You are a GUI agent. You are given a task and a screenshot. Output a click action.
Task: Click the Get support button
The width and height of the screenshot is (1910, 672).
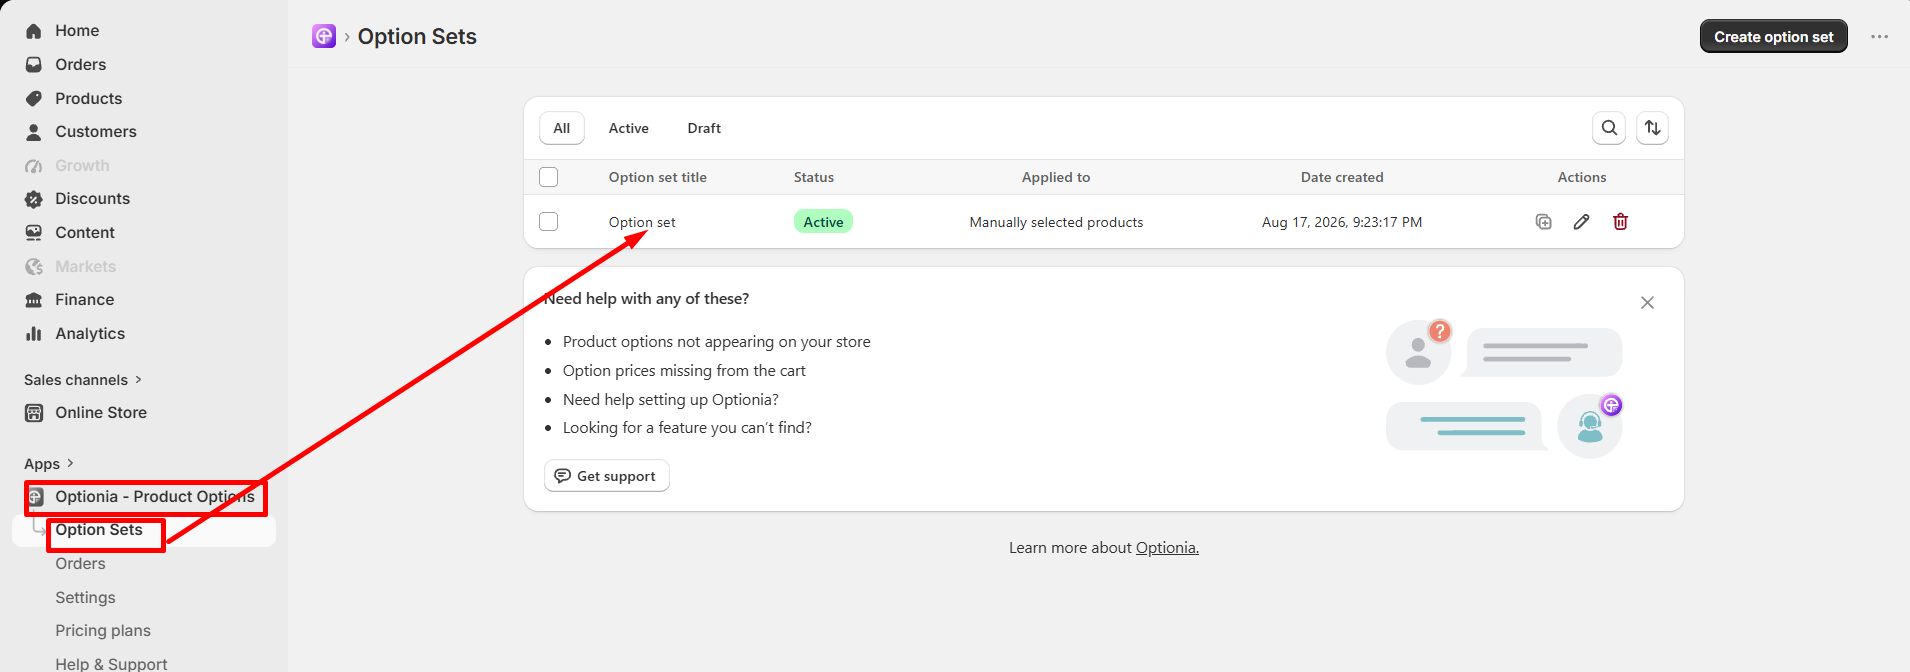click(x=607, y=476)
